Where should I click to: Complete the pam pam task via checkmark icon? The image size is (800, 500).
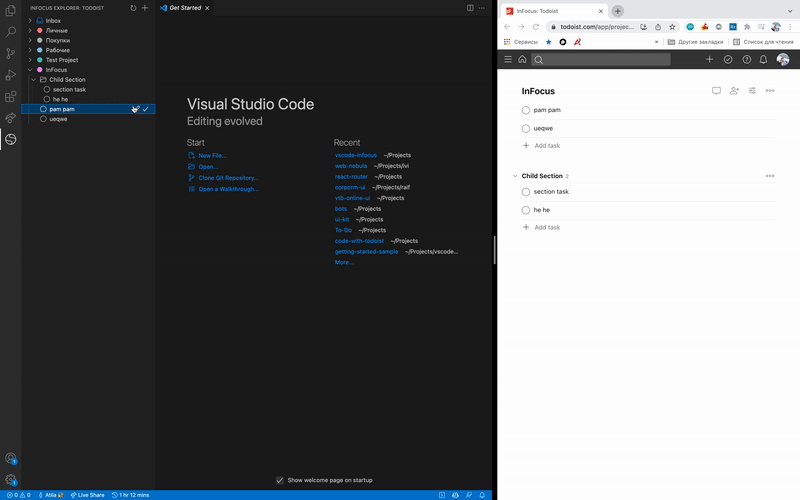pyautogui.click(x=145, y=109)
